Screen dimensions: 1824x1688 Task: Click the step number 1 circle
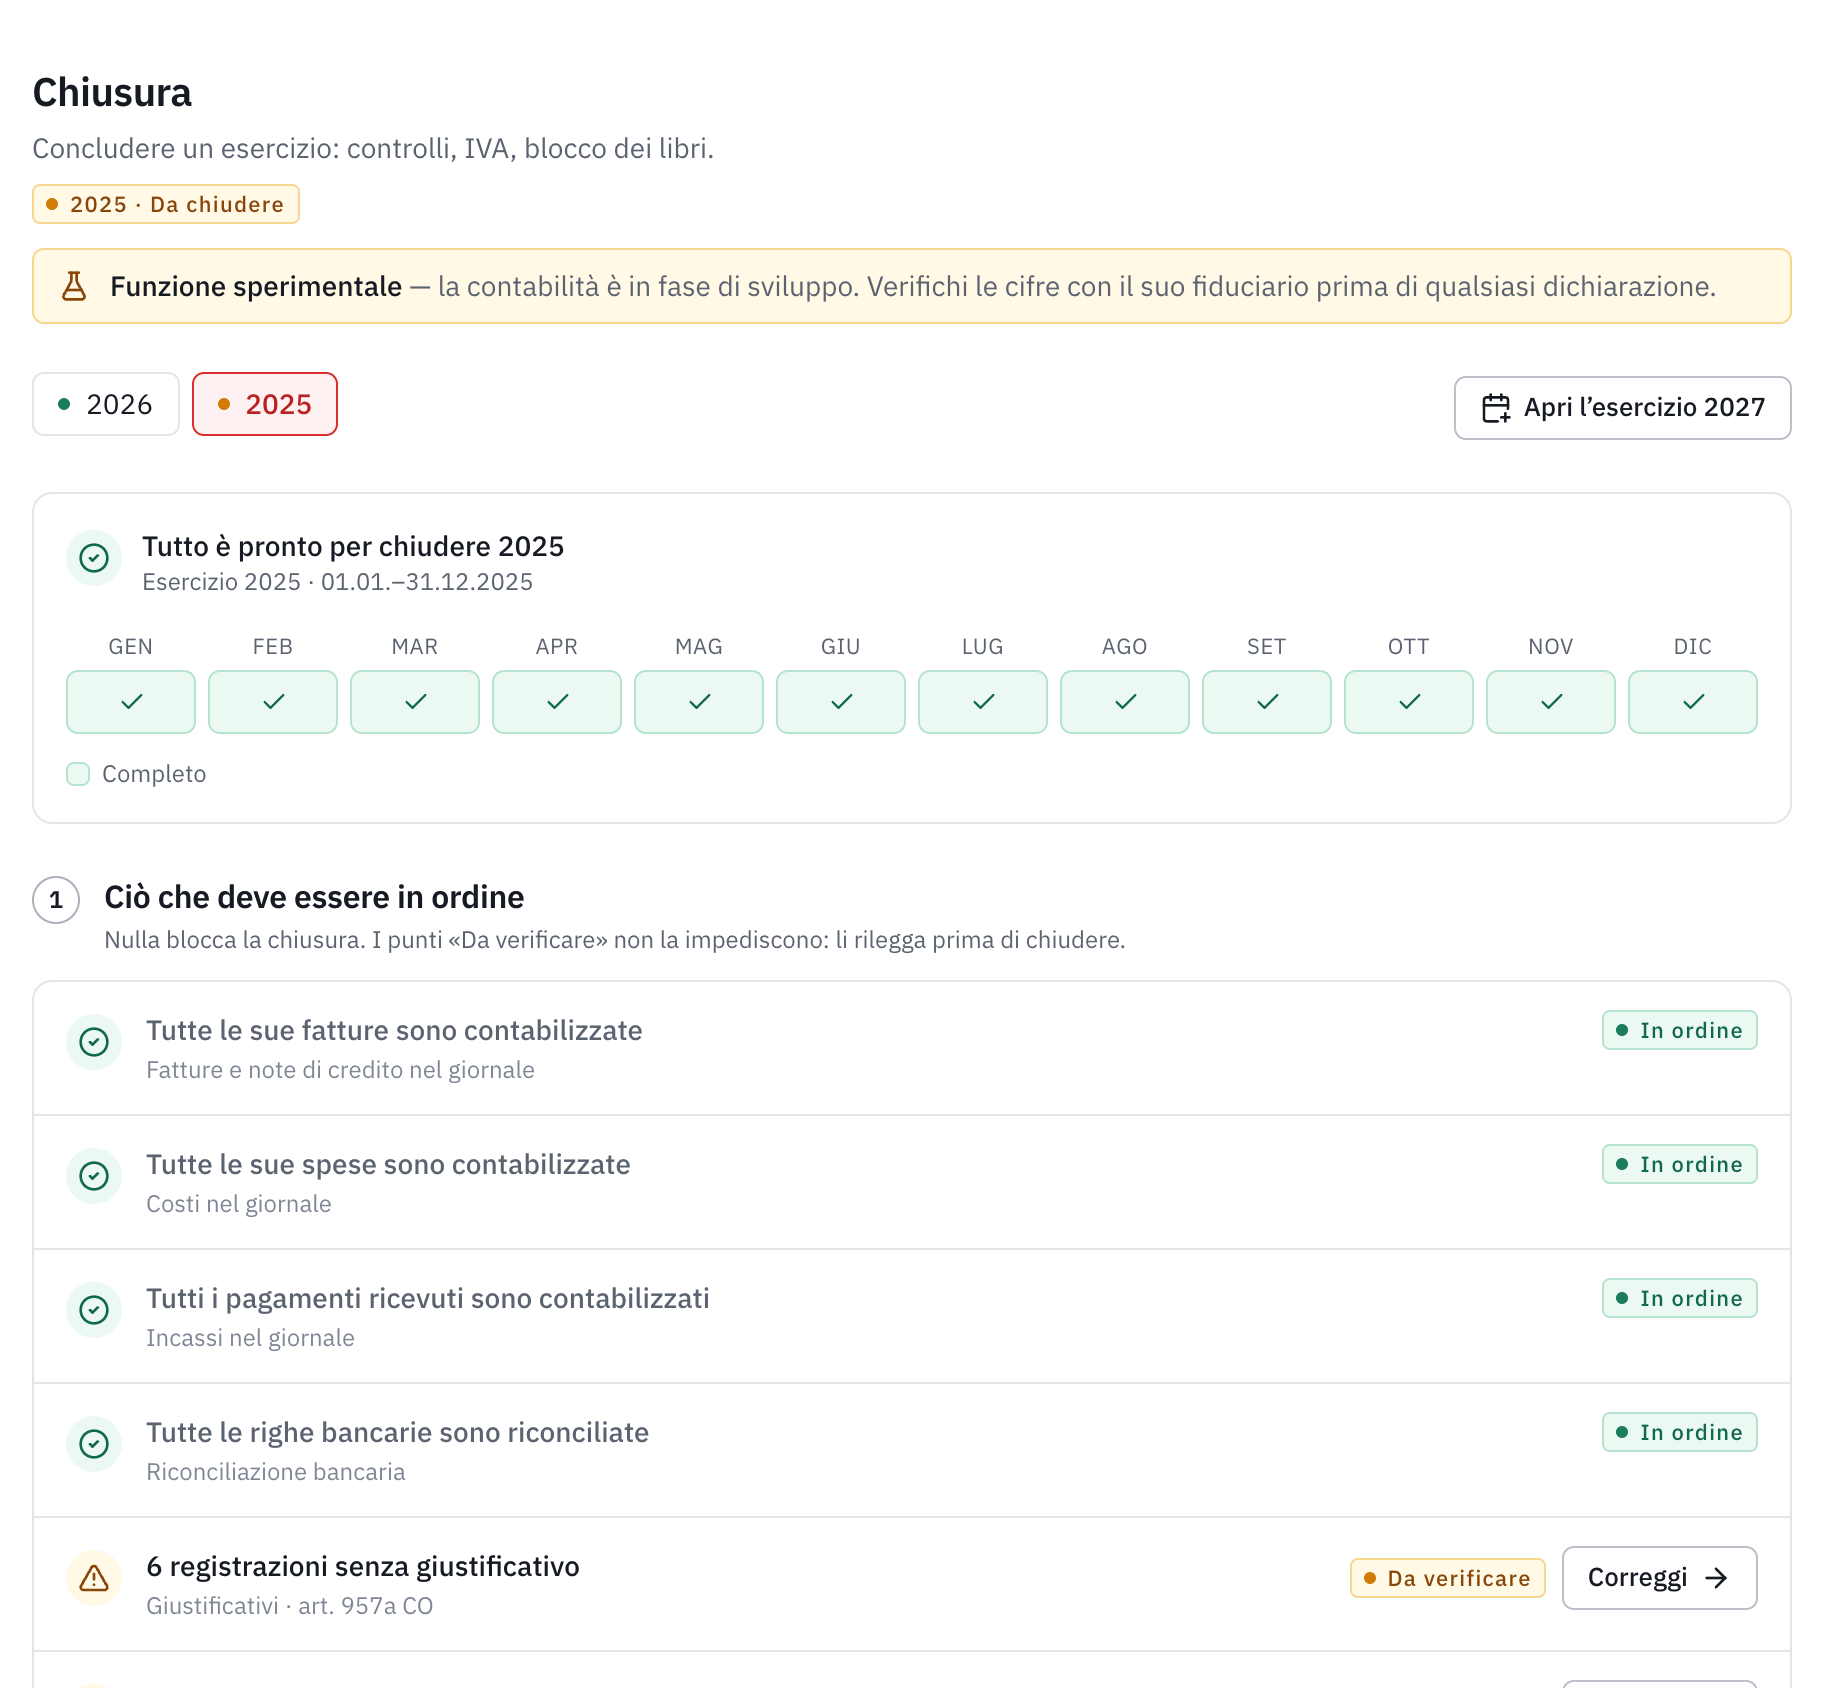pyautogui.click(x=56, y=900)
